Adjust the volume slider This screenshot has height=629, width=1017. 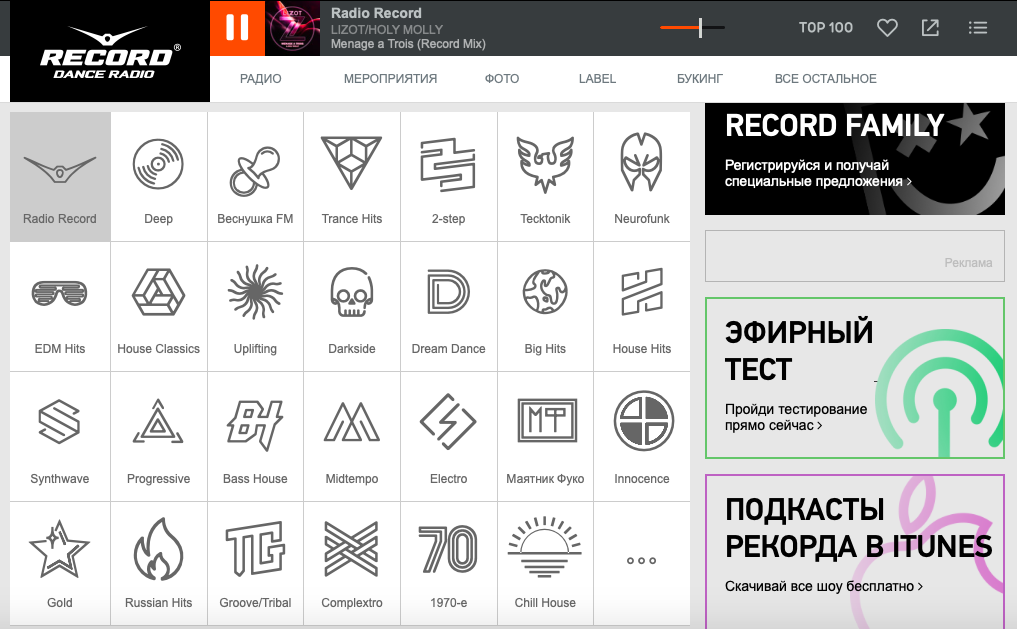click(x=692, y=28)
